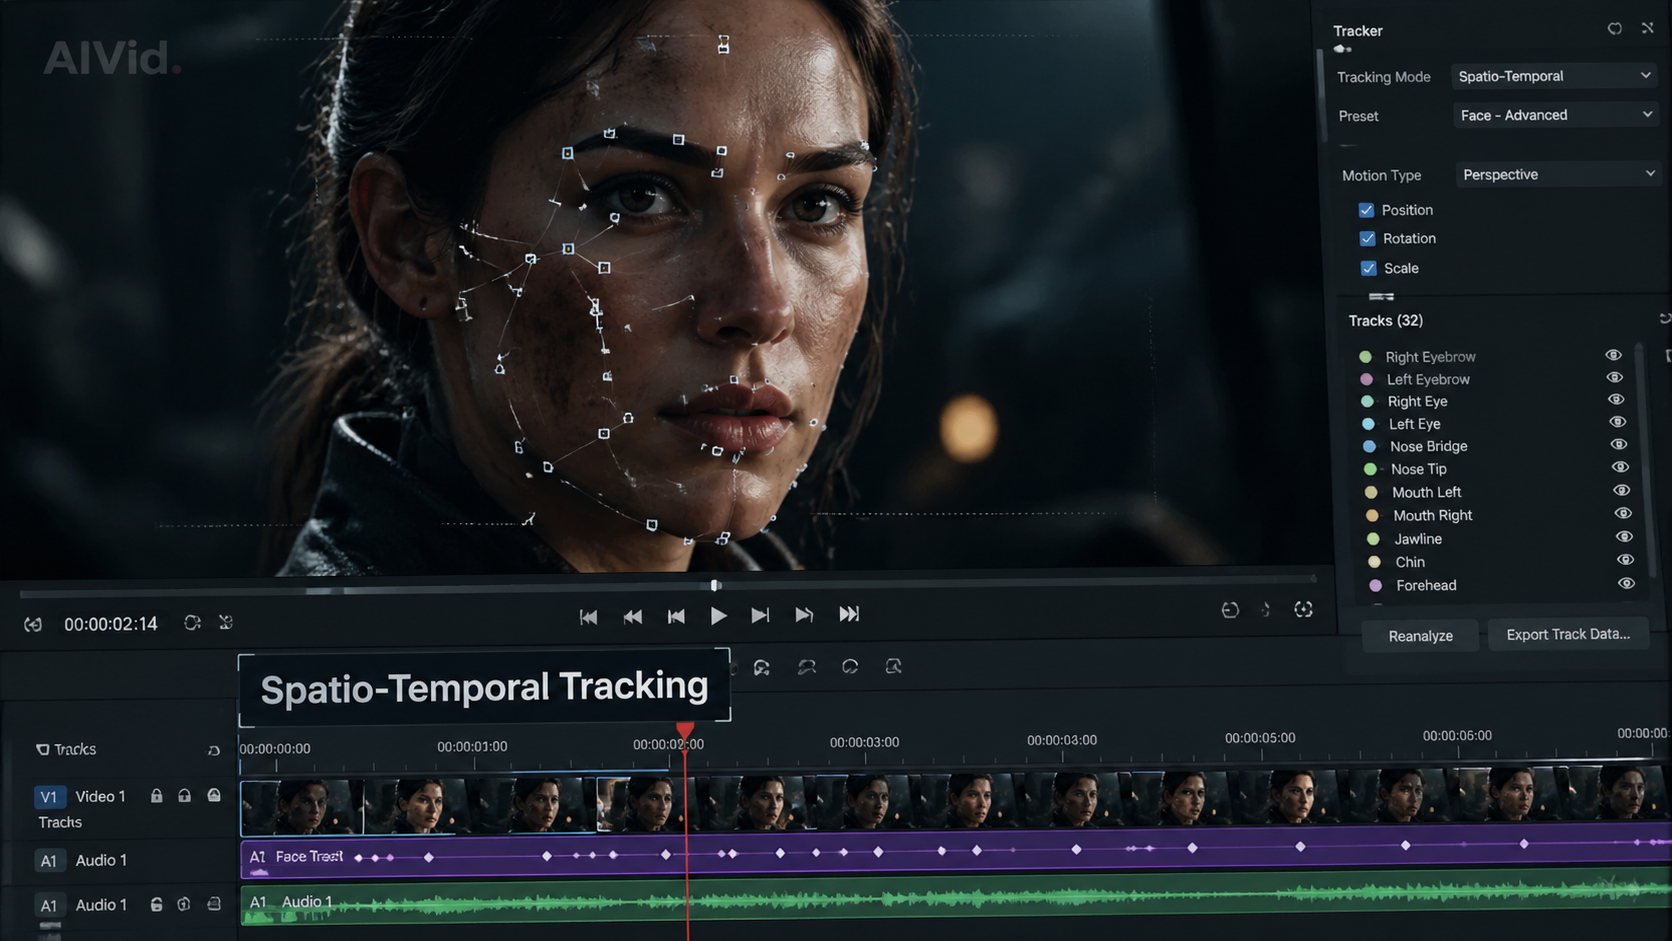The image size is (1672, 941).
Task: Click the circular refresh icon right of the playback bar
Action: coord(1230,610)
